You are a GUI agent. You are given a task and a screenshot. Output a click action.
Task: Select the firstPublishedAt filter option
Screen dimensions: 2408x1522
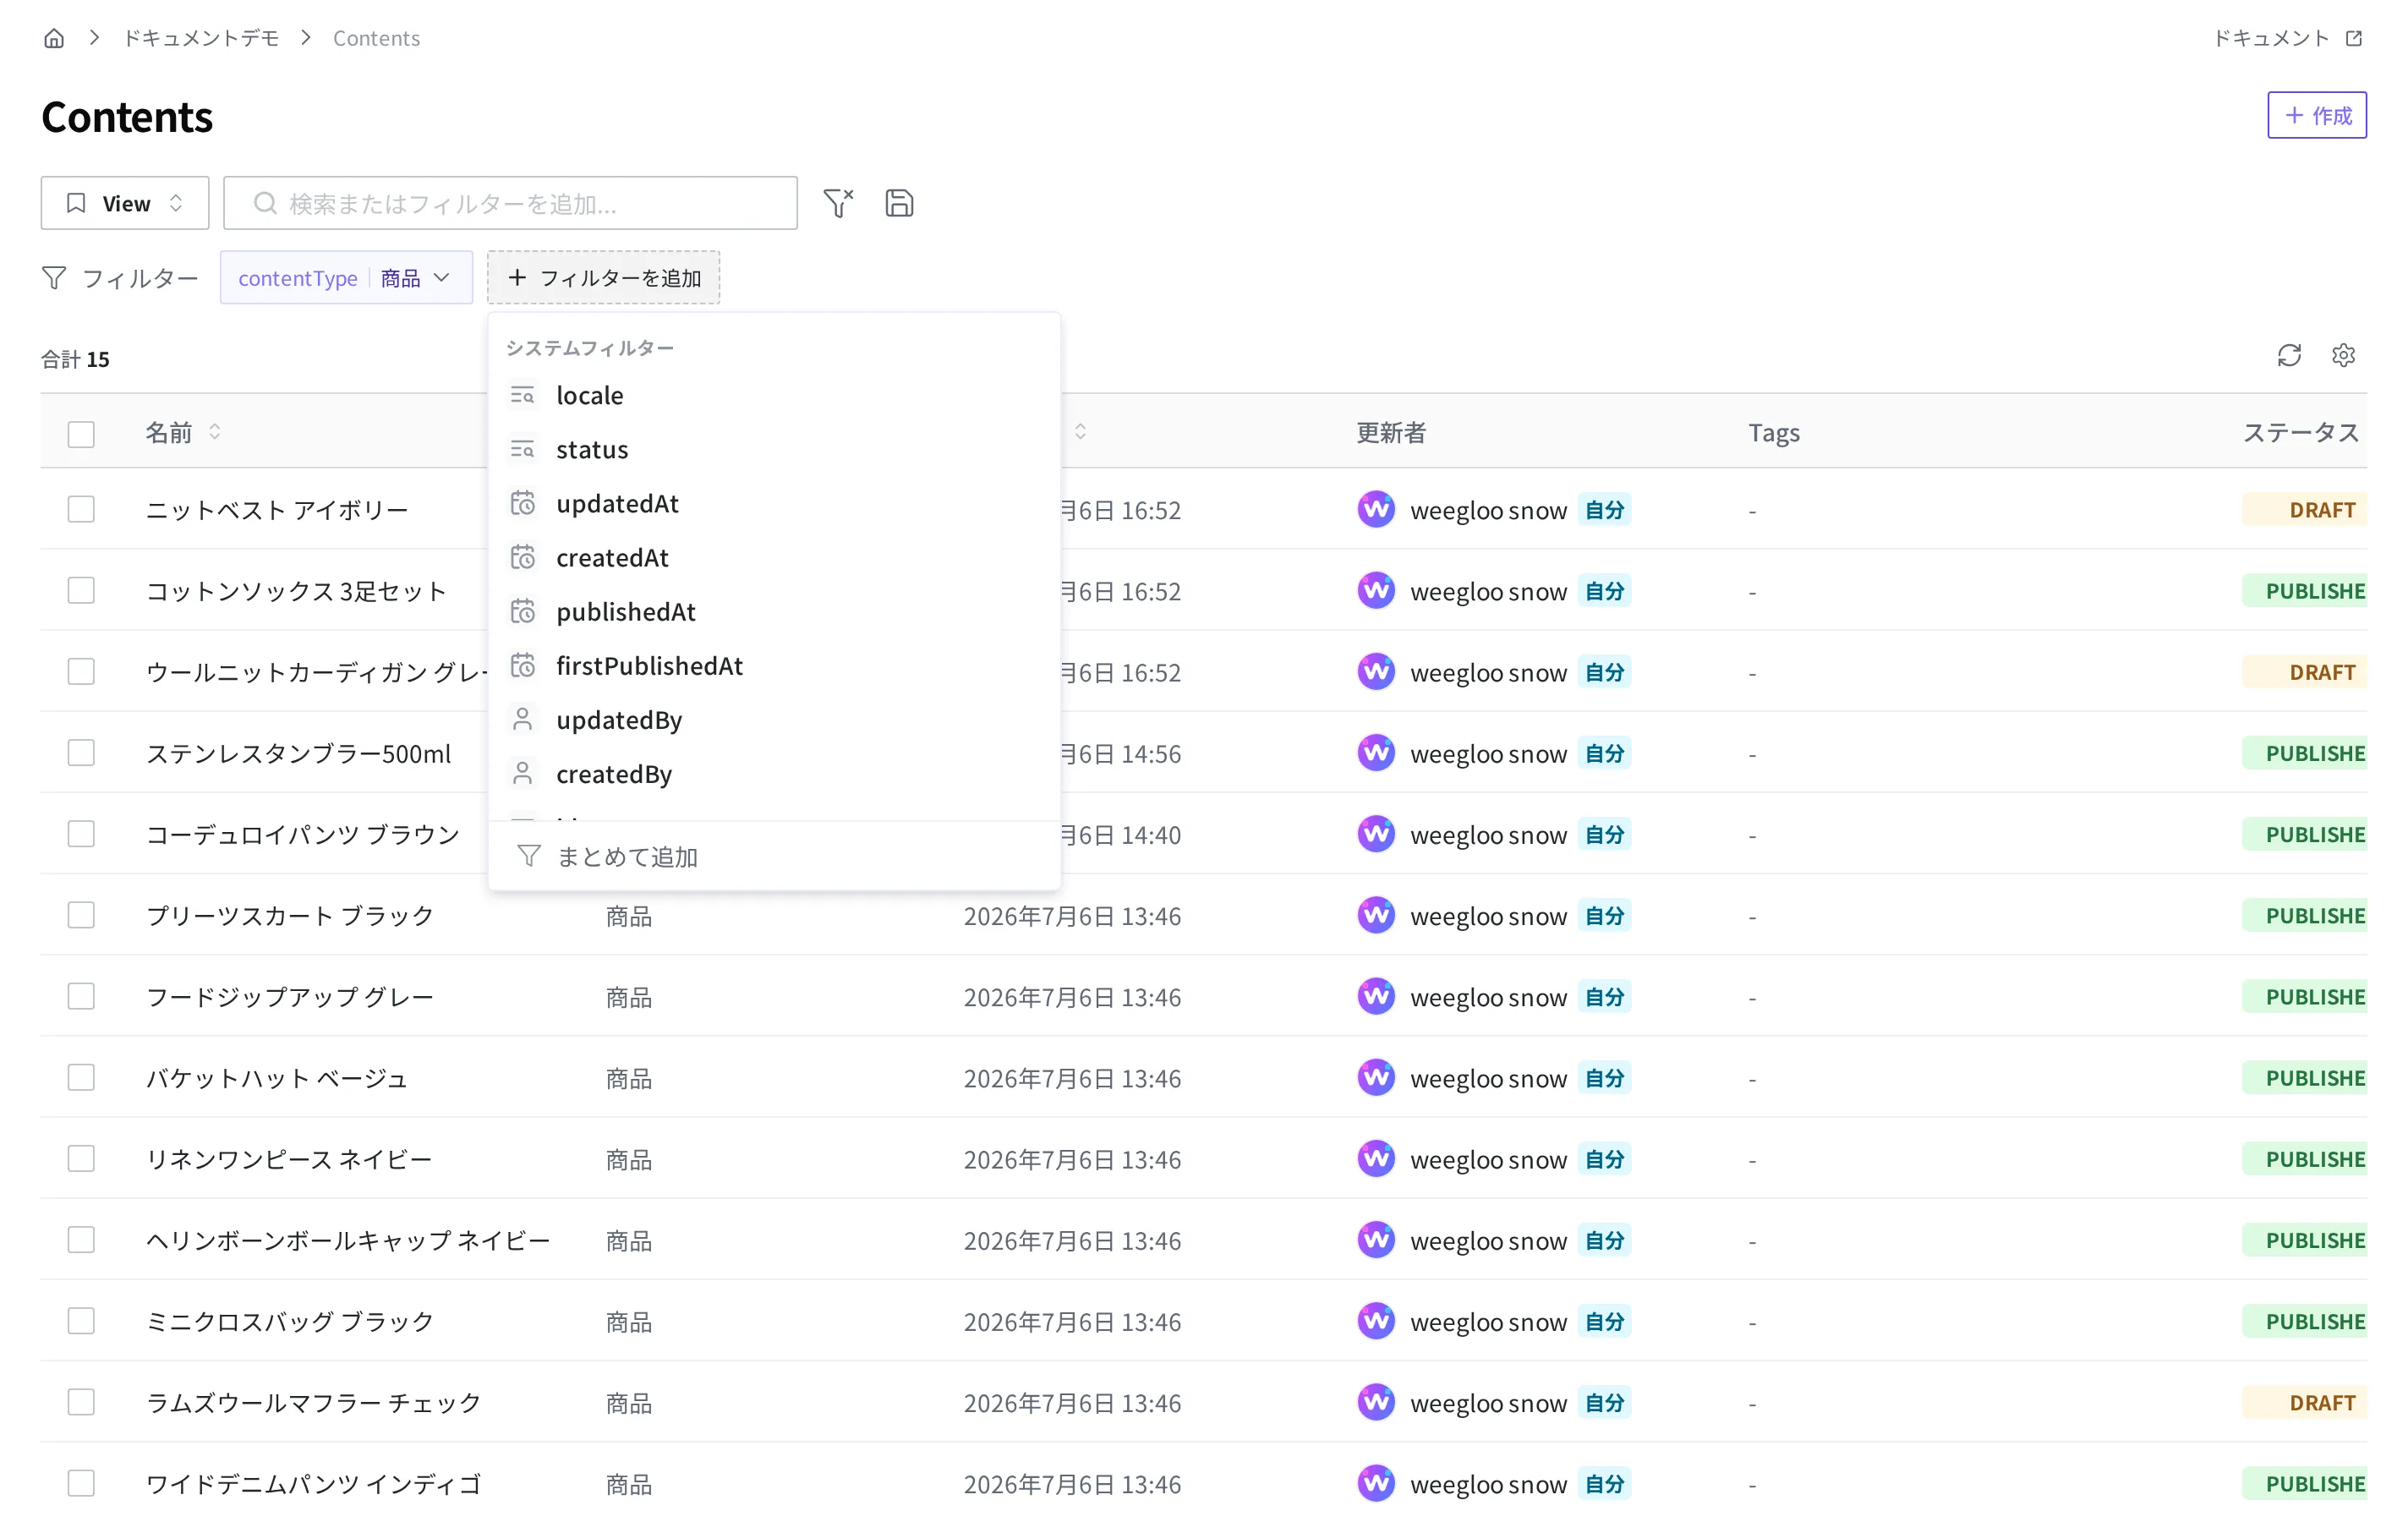pos(774,665)
